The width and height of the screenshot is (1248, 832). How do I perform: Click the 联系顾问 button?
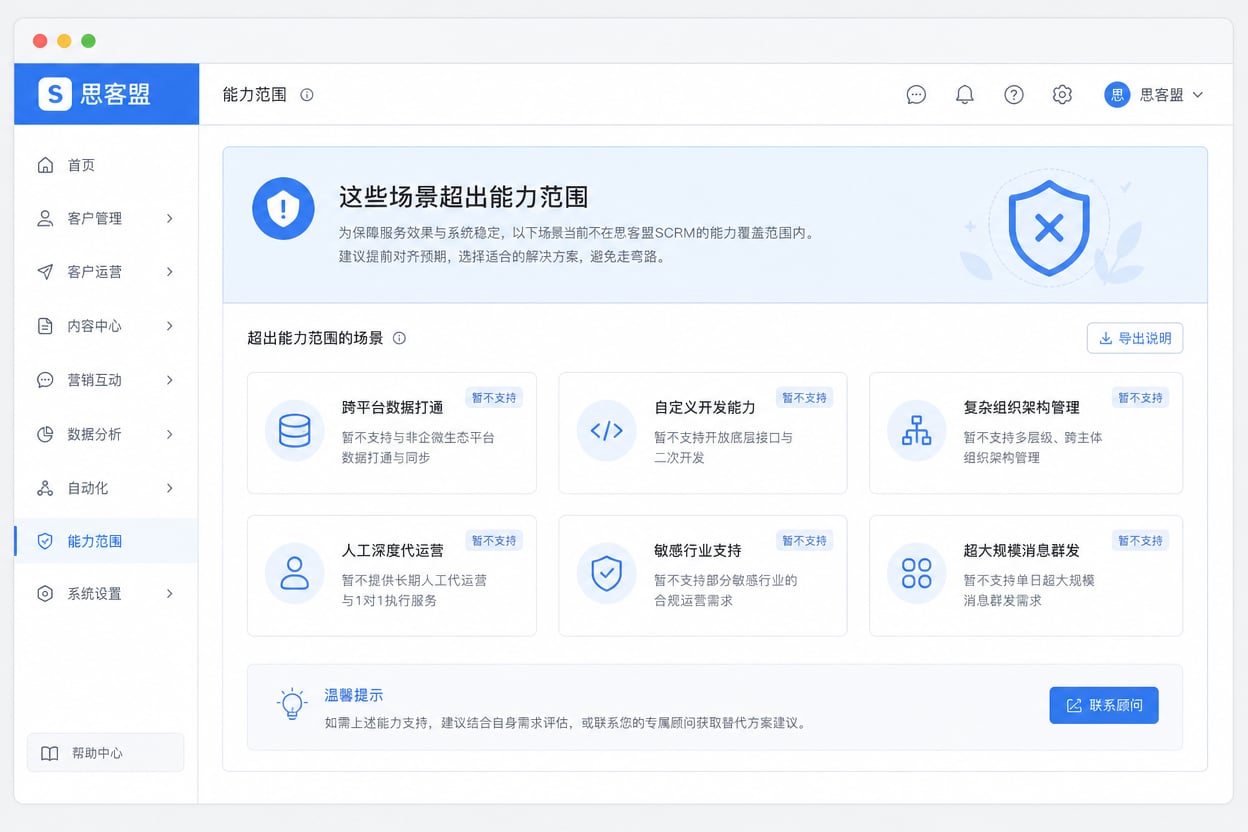click(x=1104, y=705)
